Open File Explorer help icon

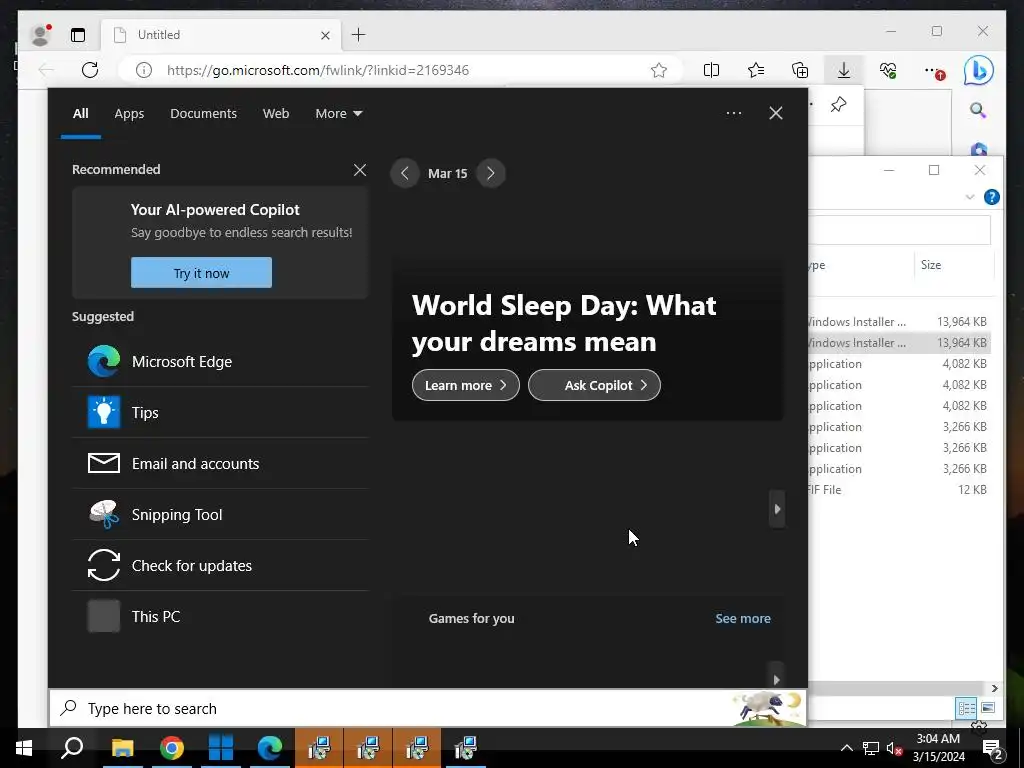[x=991, y=197]
